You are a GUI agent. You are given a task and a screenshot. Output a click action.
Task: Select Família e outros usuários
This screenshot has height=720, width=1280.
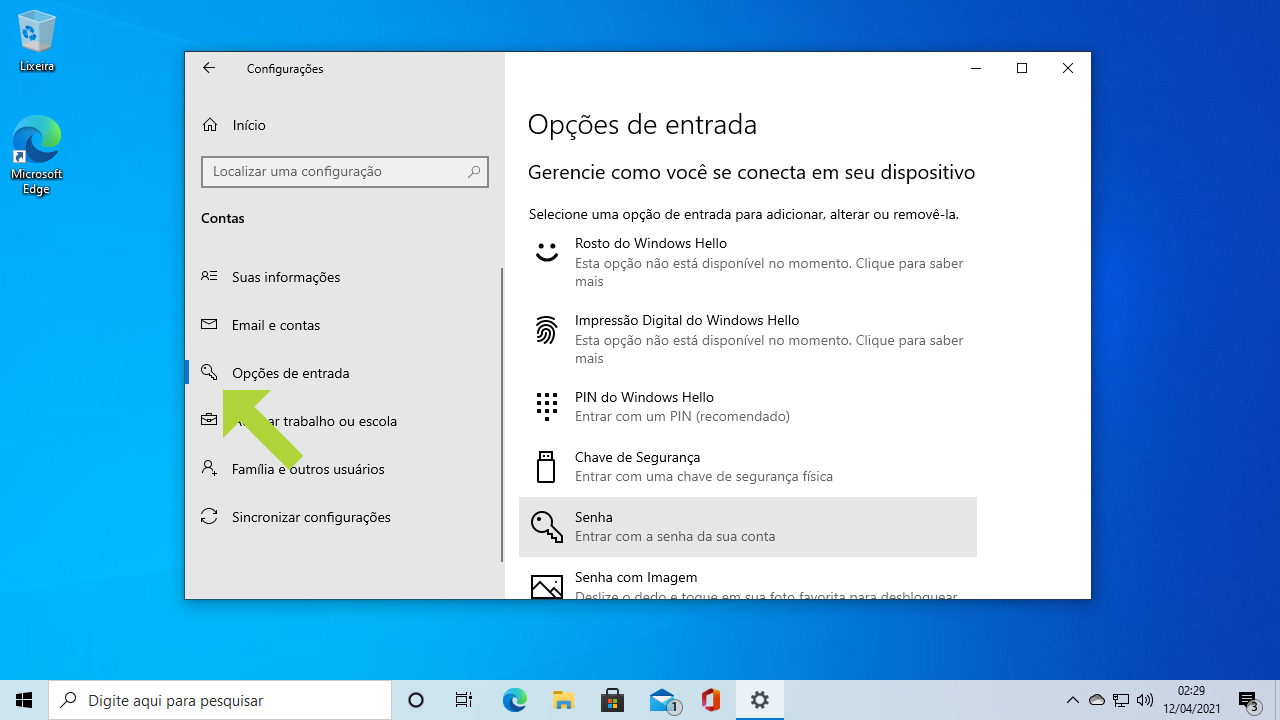[308, 469]
